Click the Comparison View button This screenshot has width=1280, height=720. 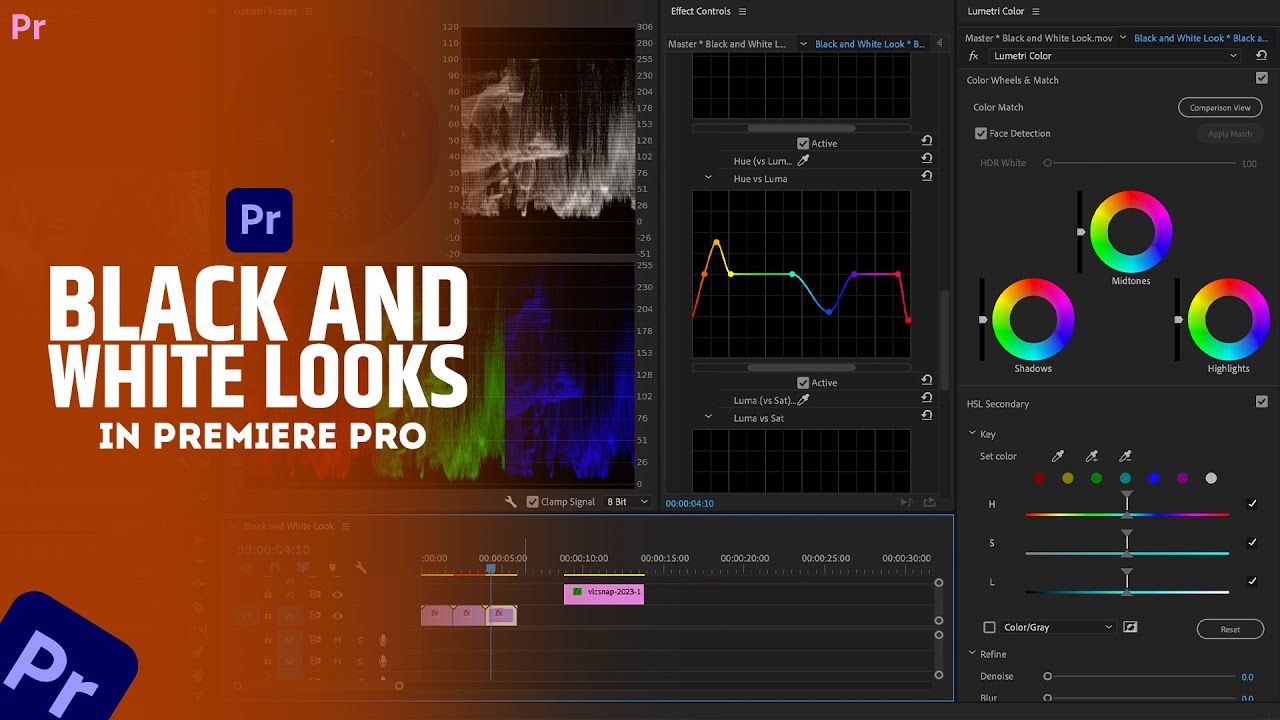pyautogui.click(x=1220, y=107)
